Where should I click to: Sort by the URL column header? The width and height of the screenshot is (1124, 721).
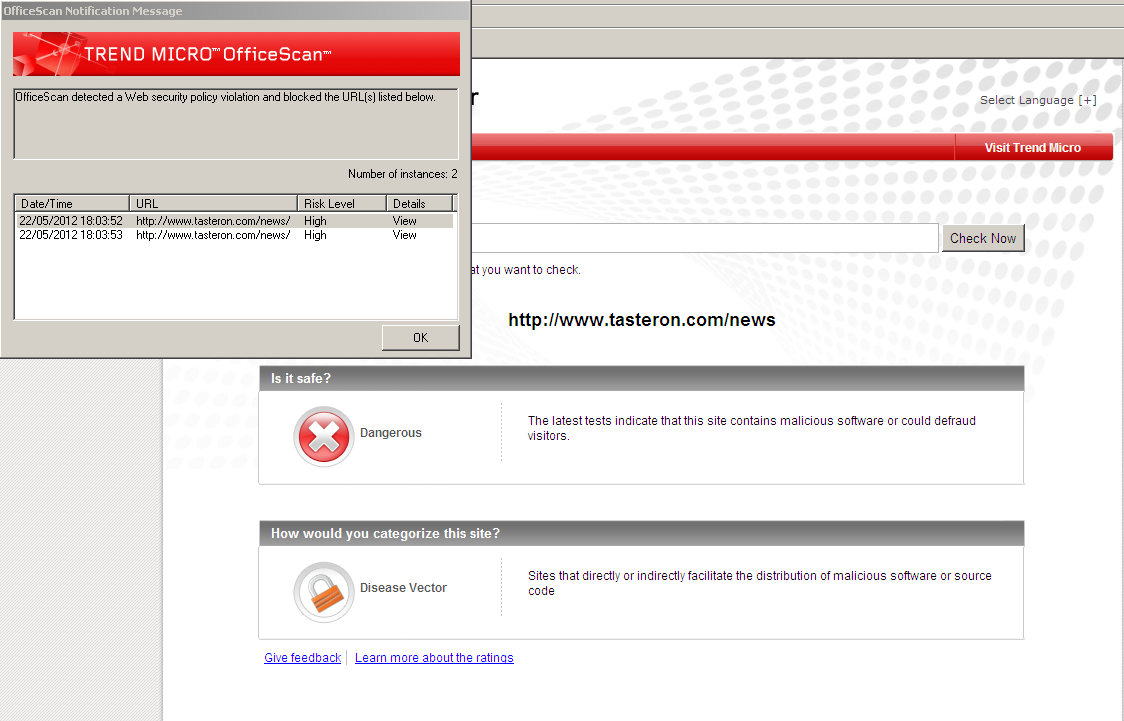click(214, 204)
